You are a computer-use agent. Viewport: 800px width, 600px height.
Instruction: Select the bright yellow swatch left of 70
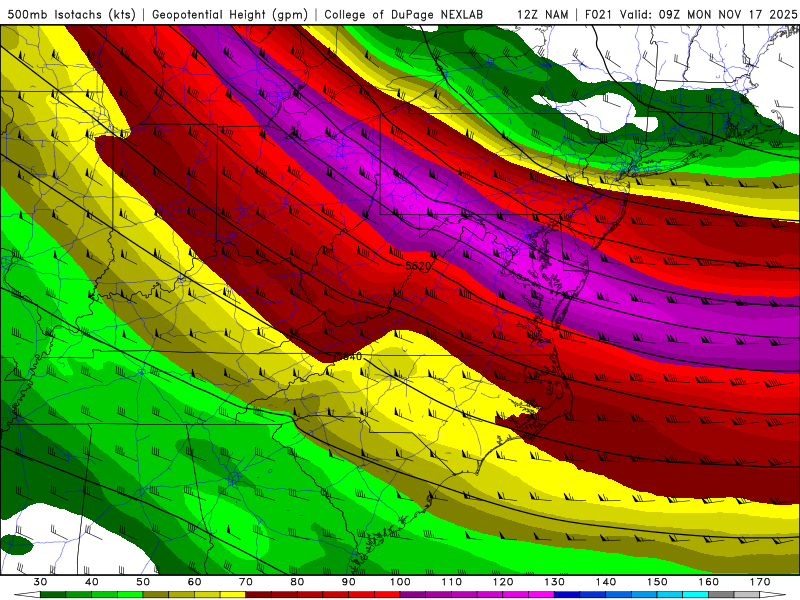tap(233, 594)
